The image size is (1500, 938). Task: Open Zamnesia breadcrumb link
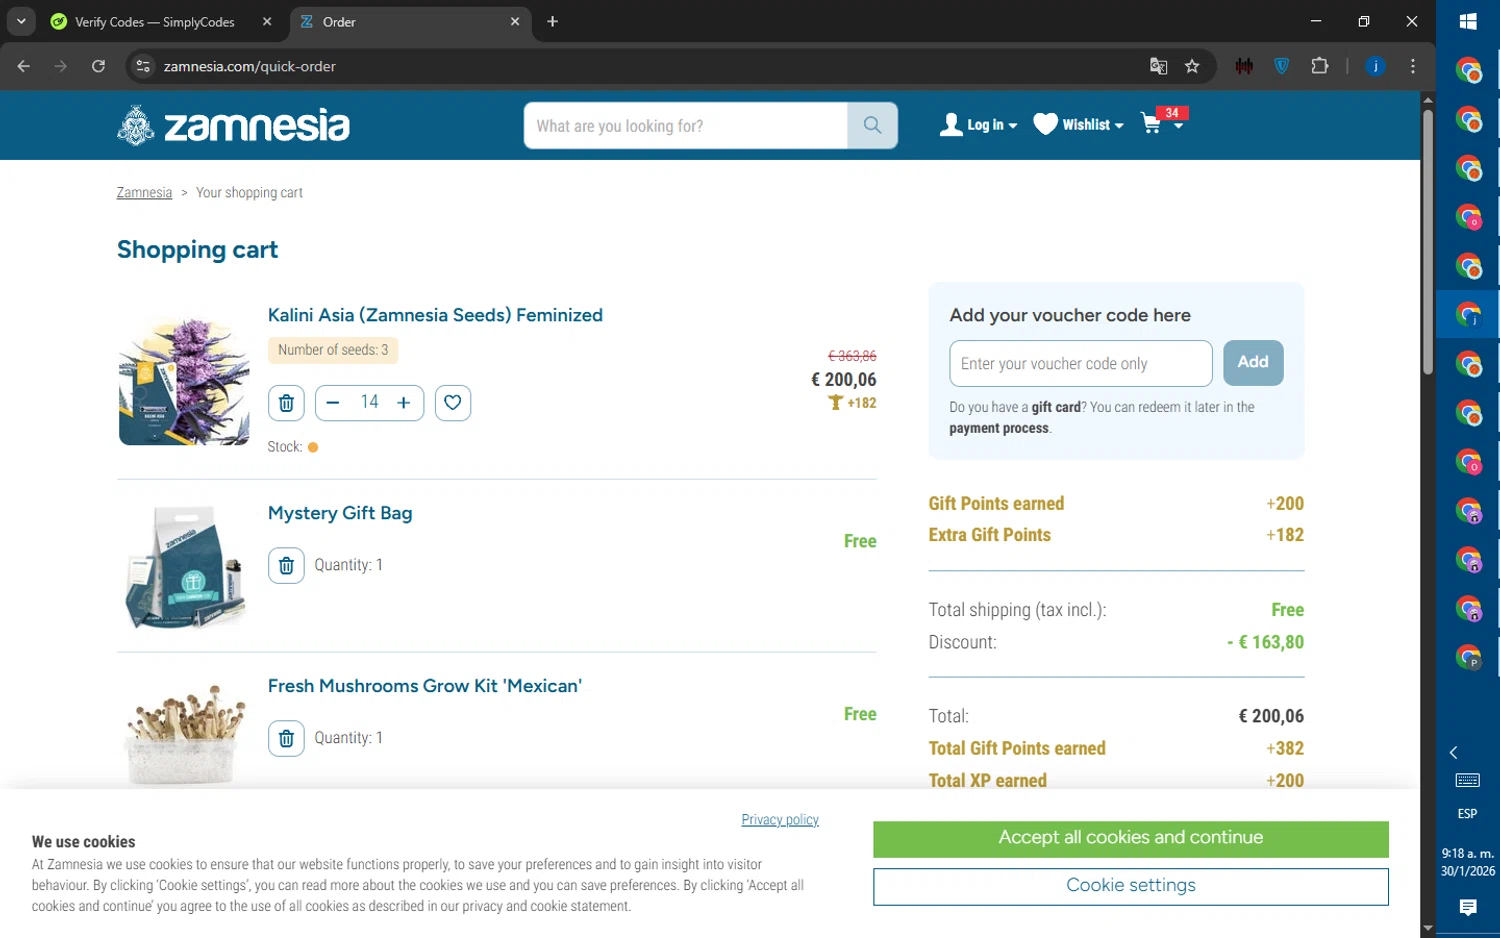(144, 193)
